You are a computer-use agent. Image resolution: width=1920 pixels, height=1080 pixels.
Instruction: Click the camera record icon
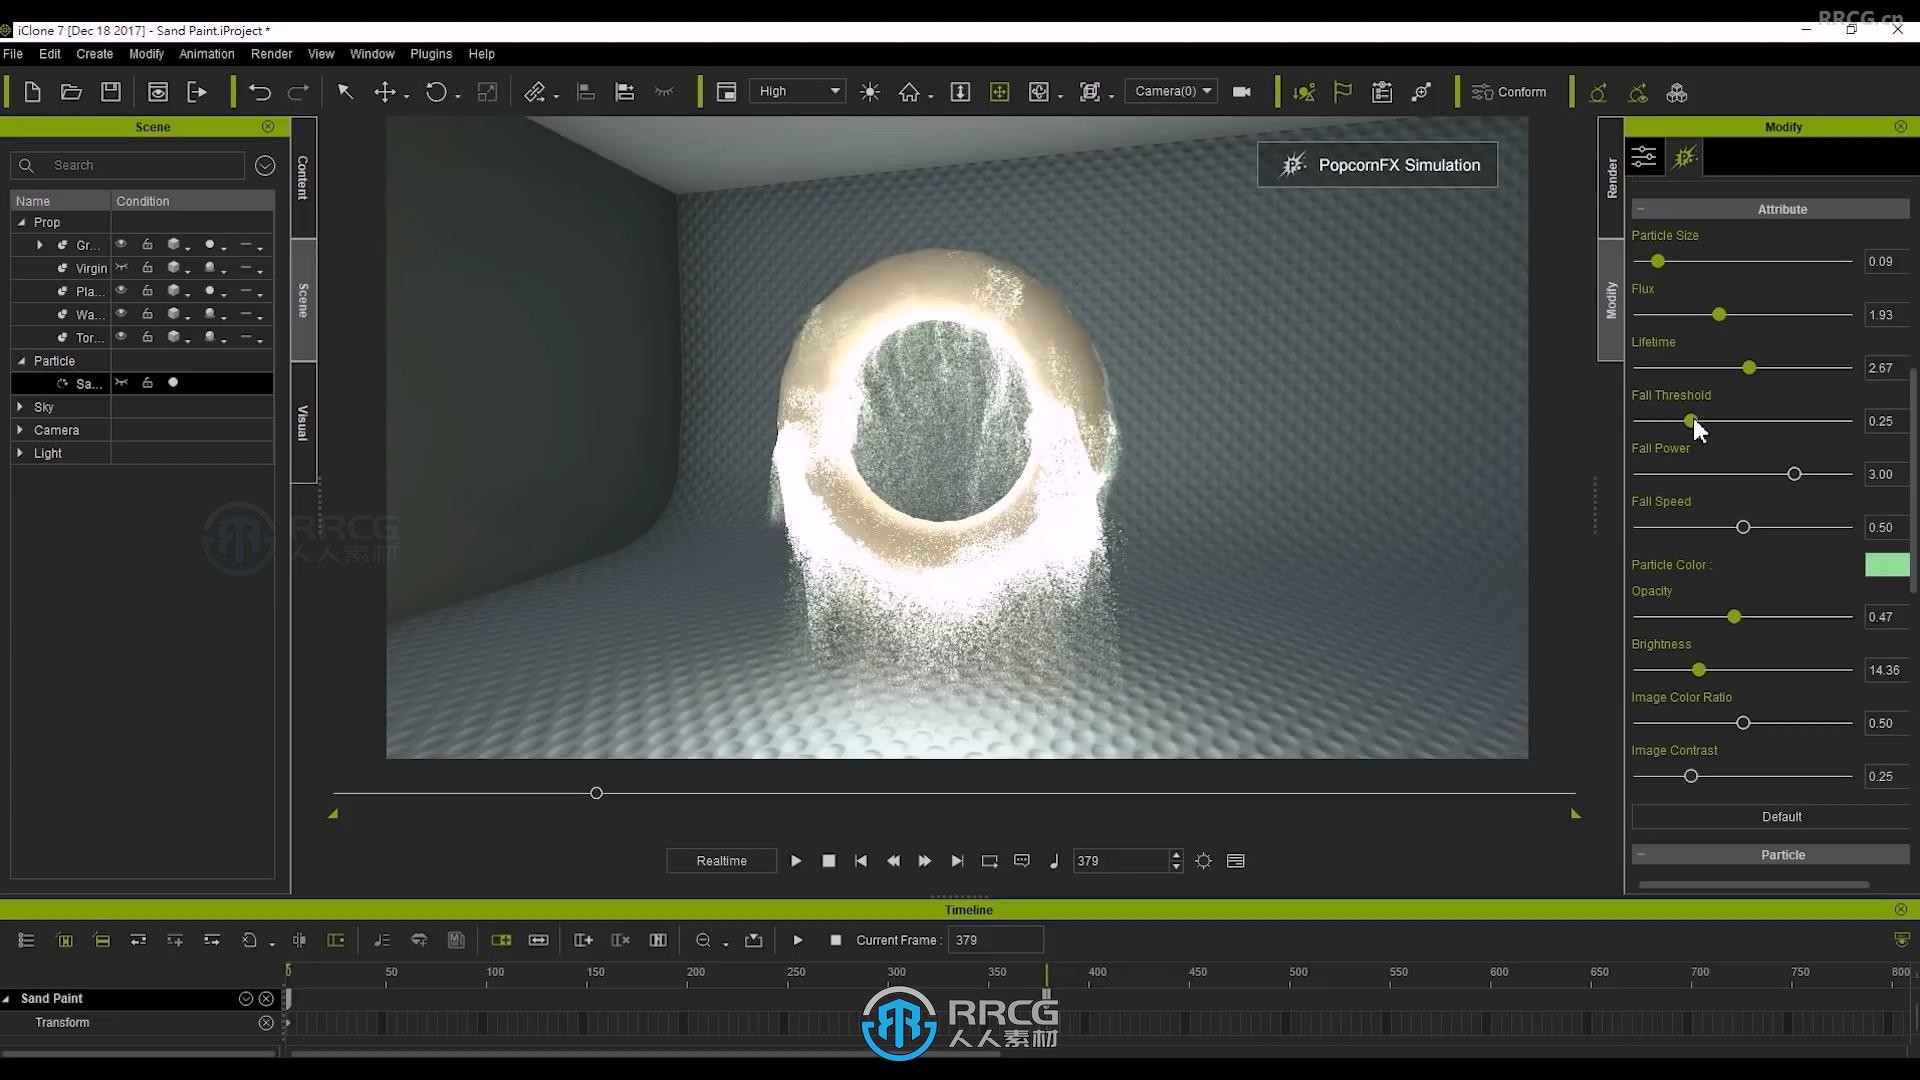(1242, 92)
